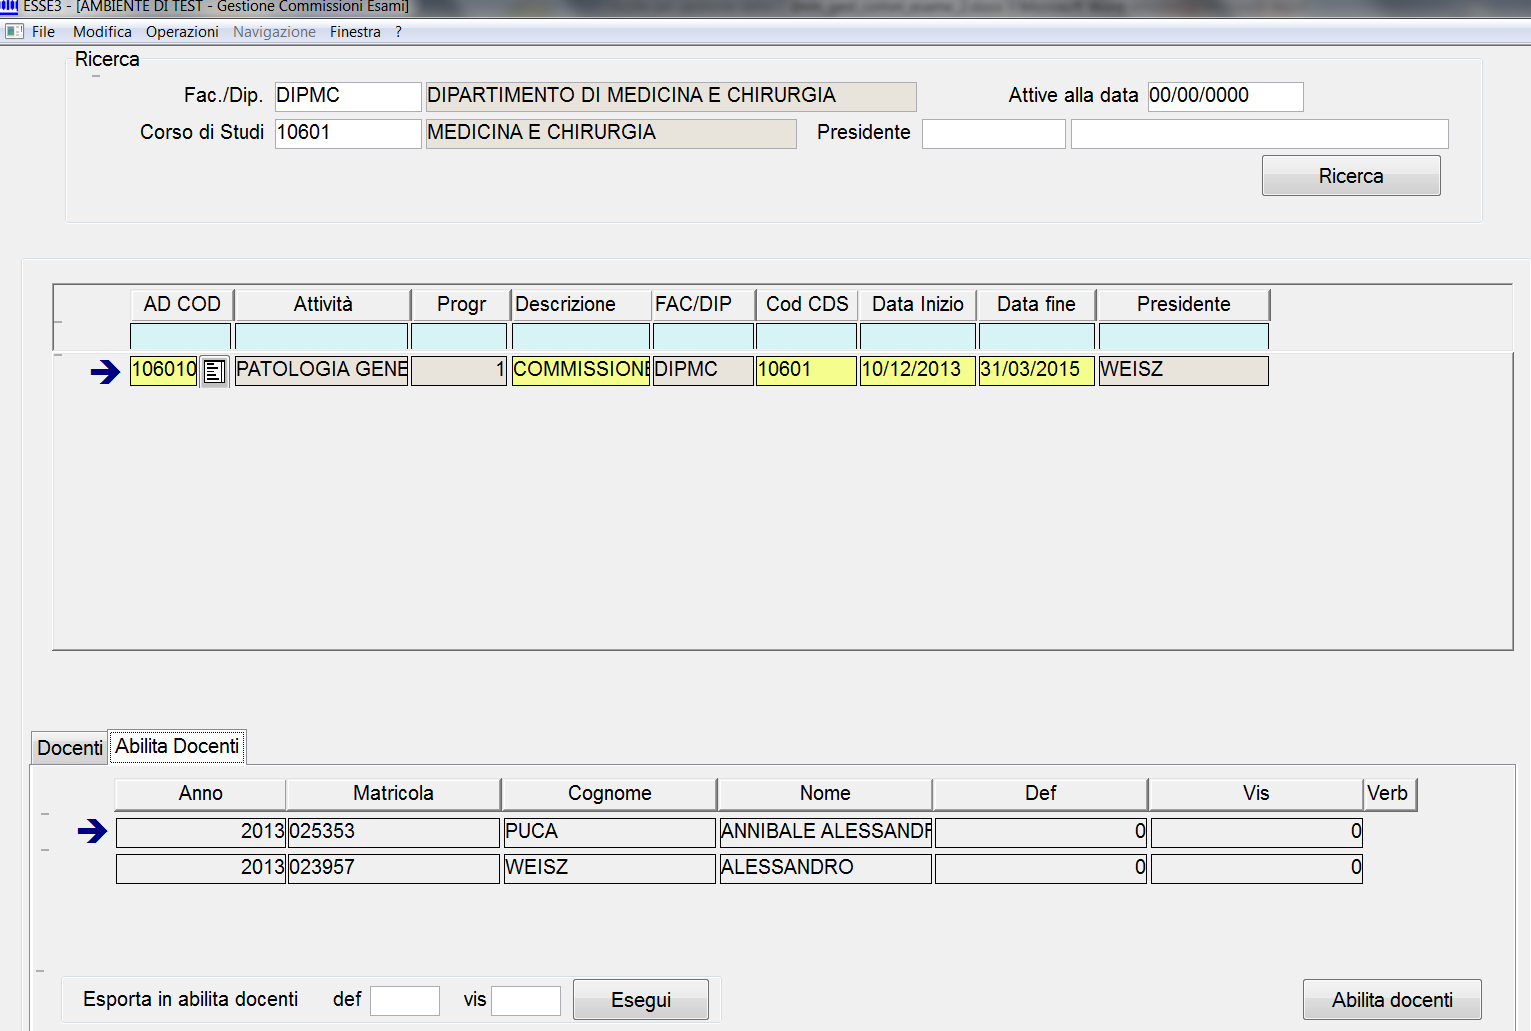Click the Nome column header
Image resolution: width=1531 pixels, height=1031 pixels.
(825, 794)
